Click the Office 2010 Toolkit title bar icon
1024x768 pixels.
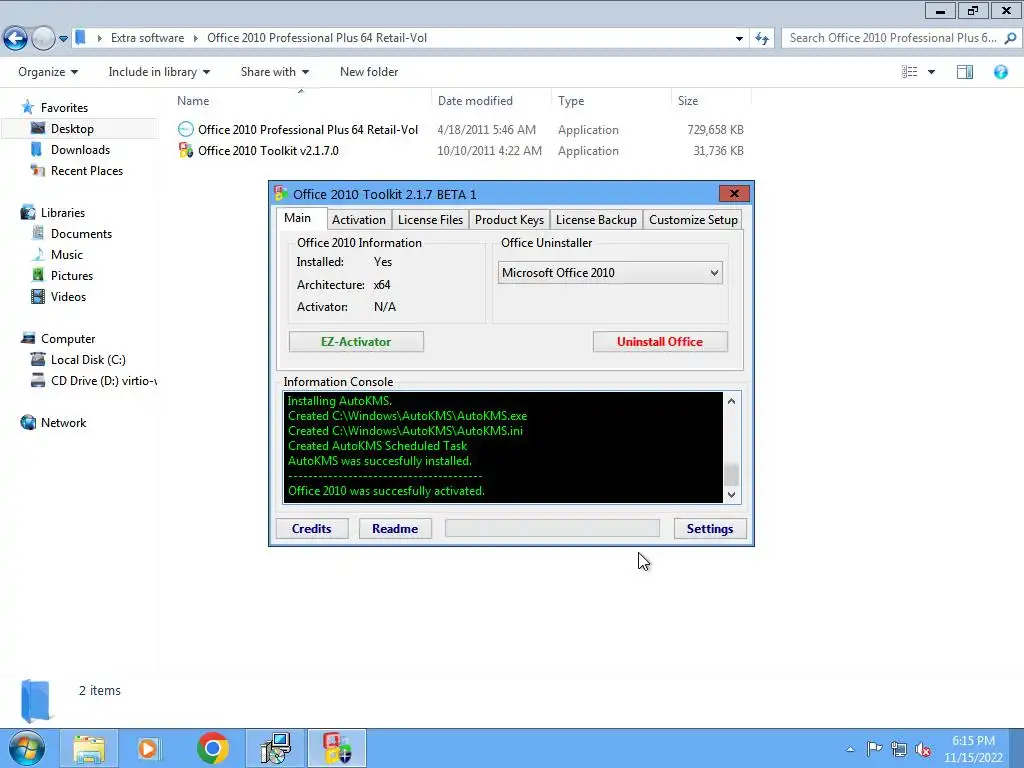[281, 194]
